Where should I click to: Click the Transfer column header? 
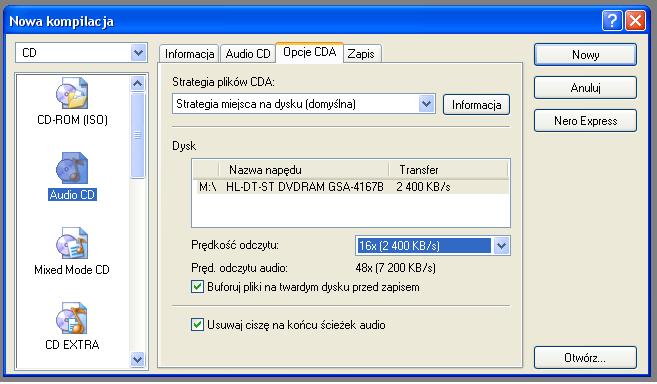(448, 170)
